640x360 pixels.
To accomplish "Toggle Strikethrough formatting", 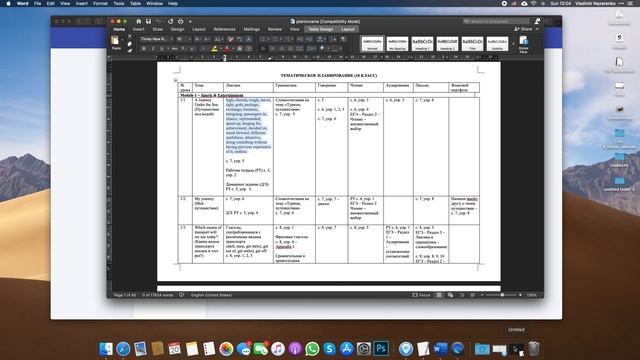I will click(174, 49).
